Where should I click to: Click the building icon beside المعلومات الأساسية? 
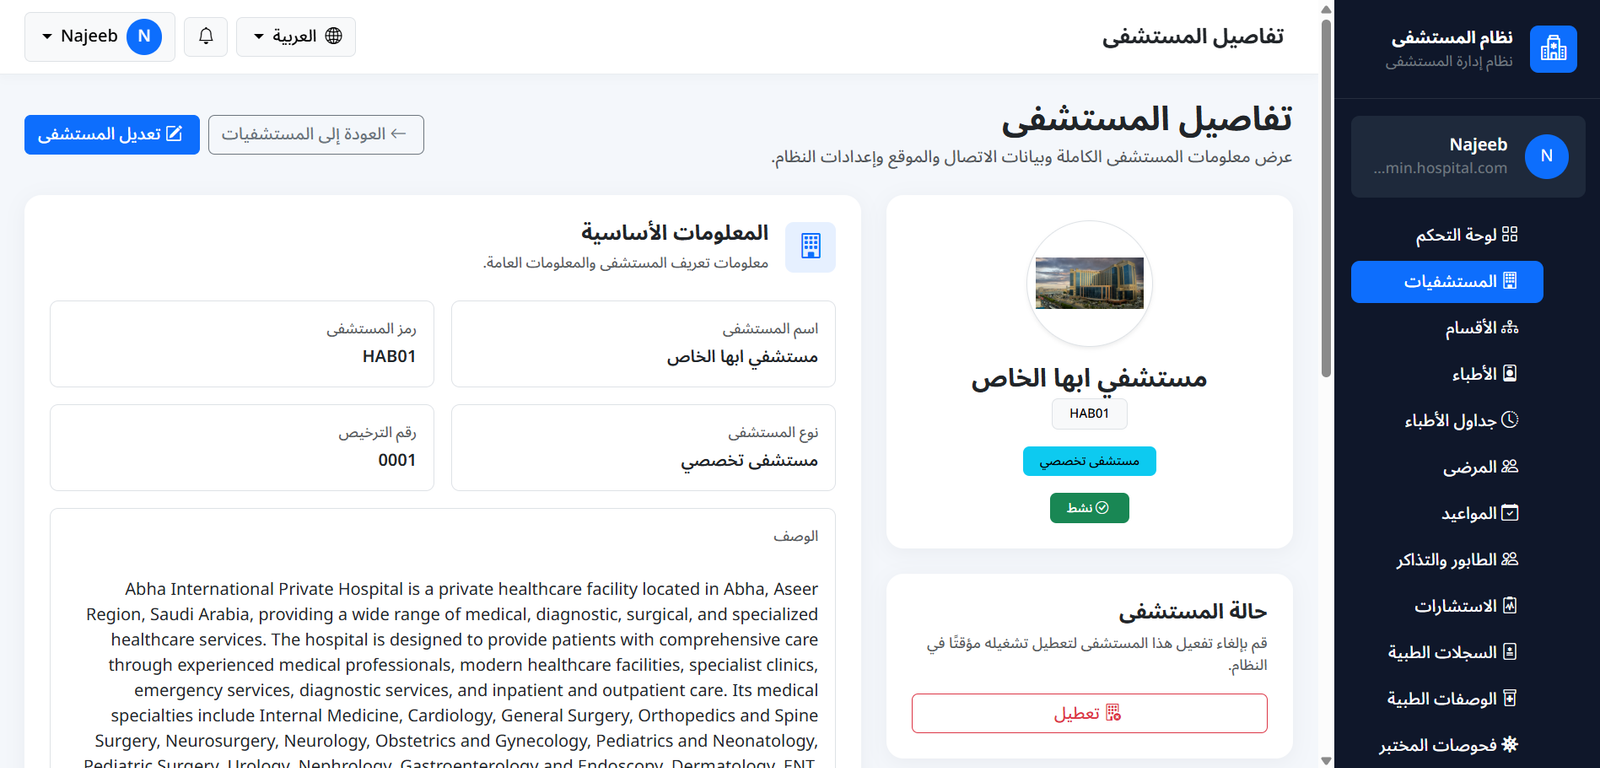coord(810,247)
